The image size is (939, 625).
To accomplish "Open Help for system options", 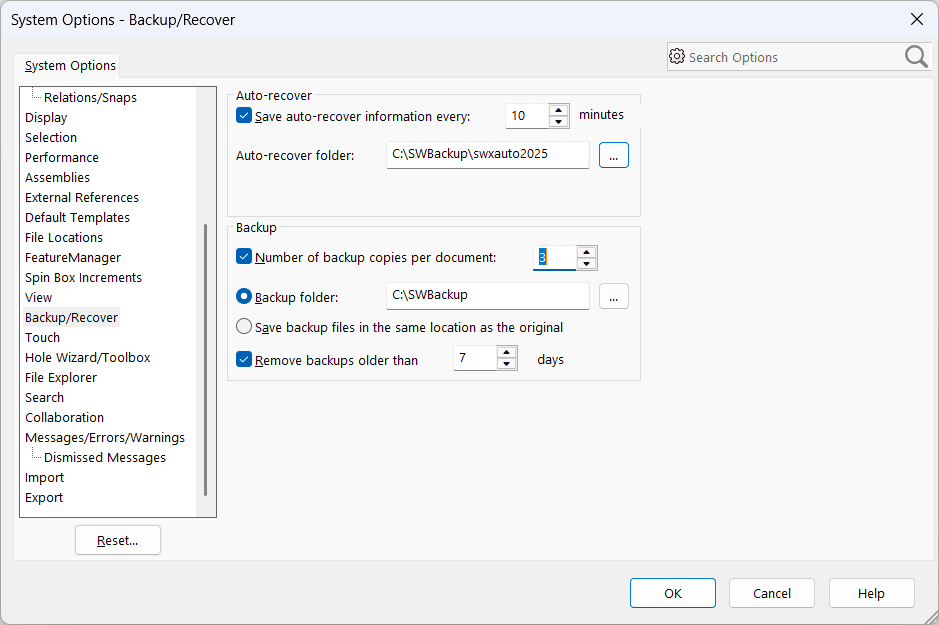I will [x=871, y=592].
